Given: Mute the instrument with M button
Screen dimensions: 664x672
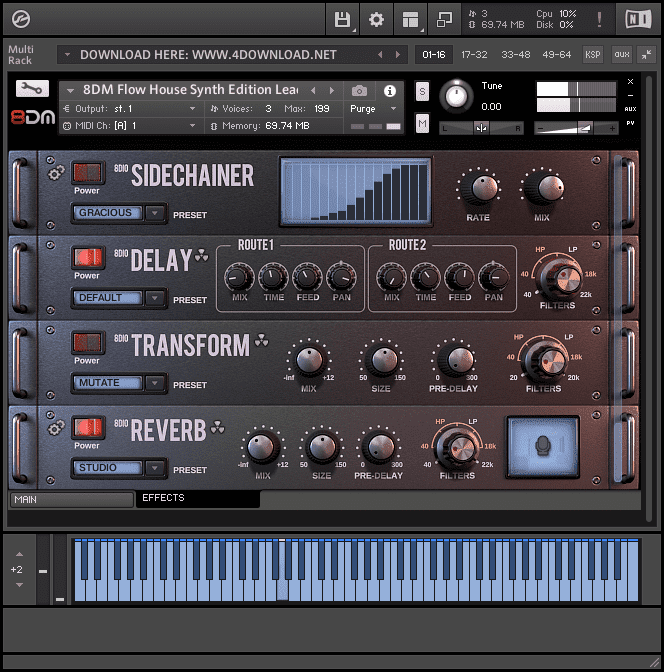Looking at the screenshot, I should 422,124.
